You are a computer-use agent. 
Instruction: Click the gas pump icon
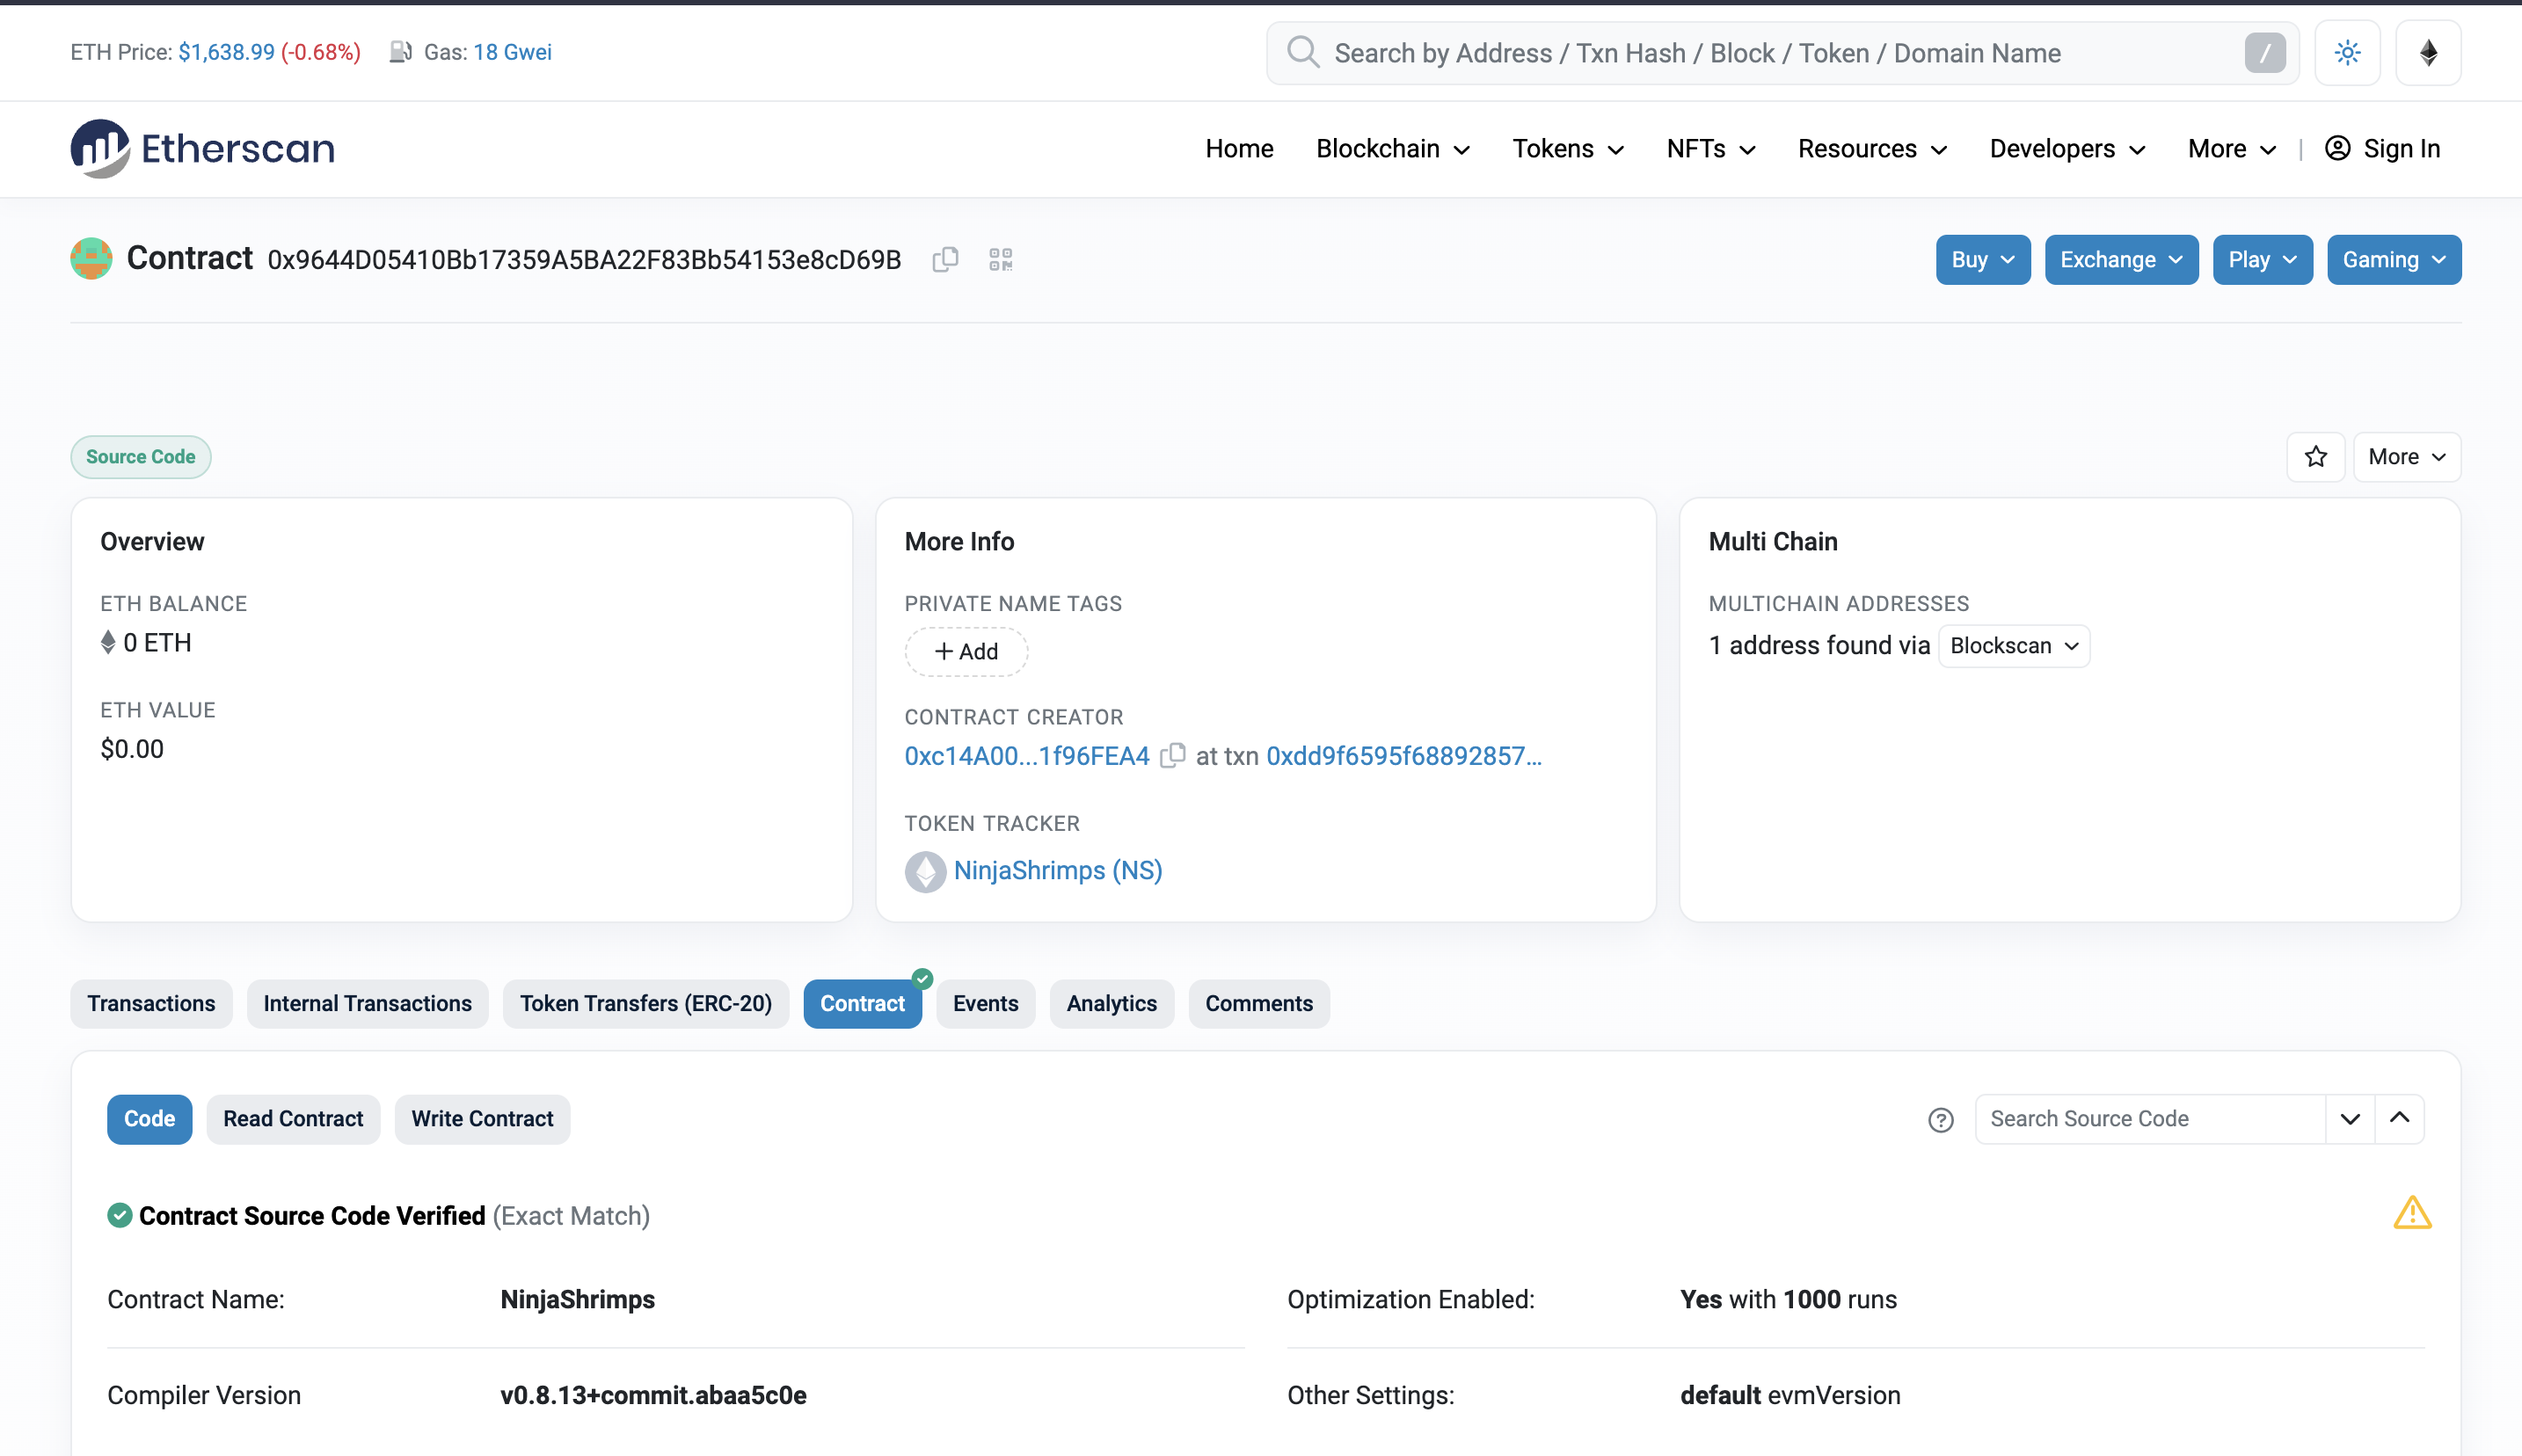(x=400, y=52)
